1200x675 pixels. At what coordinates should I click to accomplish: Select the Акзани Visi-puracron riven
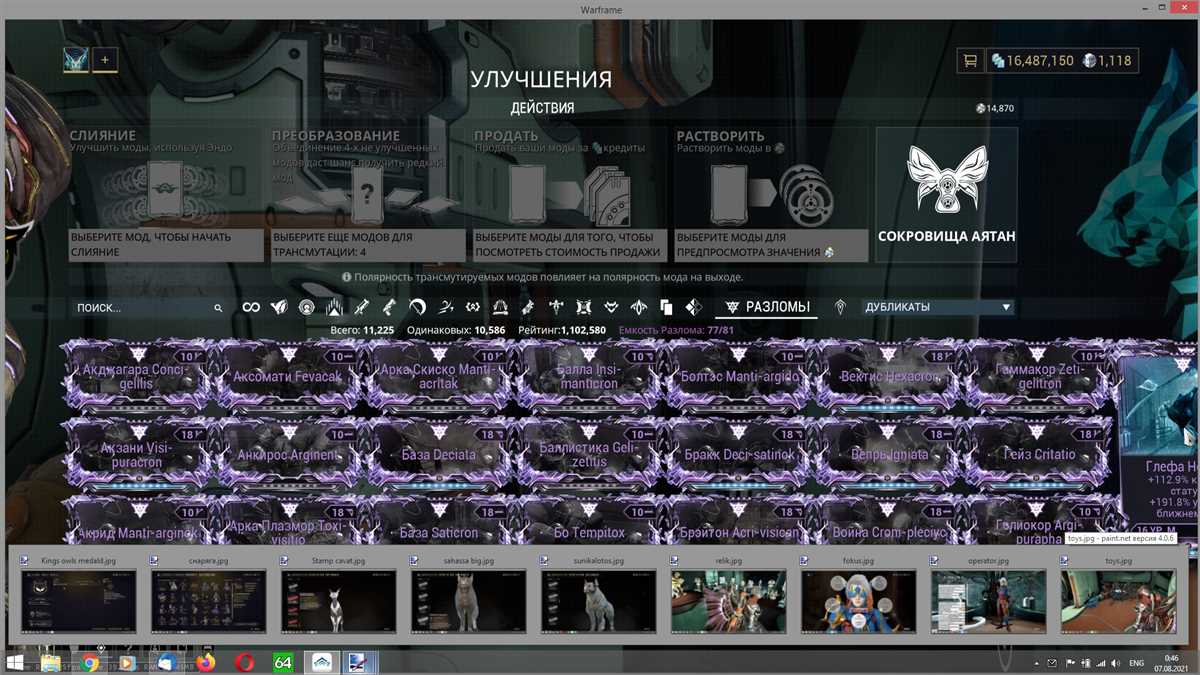tap(139, 454)
